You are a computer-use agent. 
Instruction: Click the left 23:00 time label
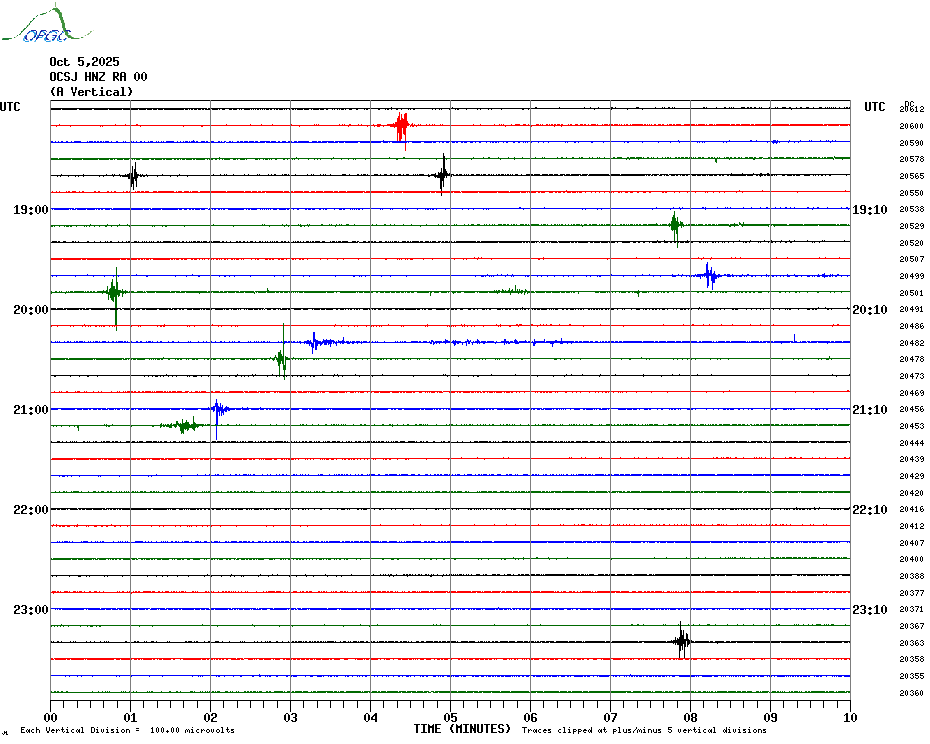point(30,610)
